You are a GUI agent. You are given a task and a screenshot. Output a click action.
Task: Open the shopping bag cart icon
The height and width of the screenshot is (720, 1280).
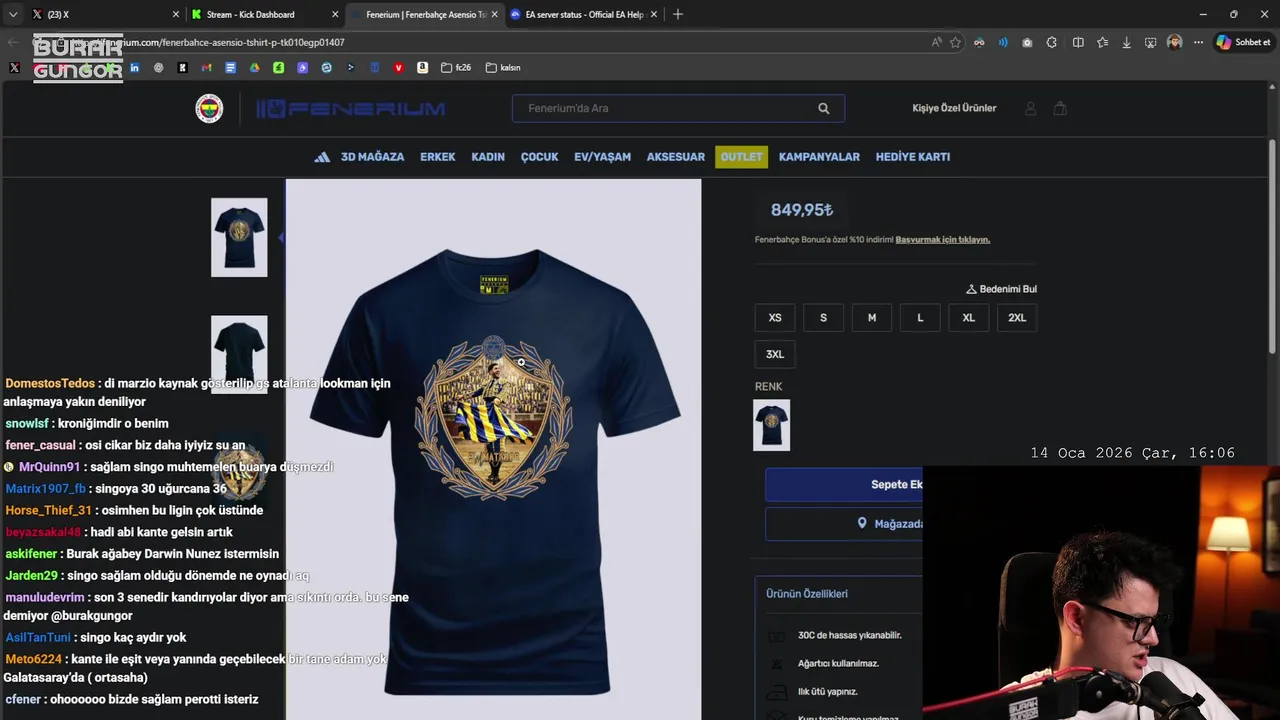(x=1060, y=108)
